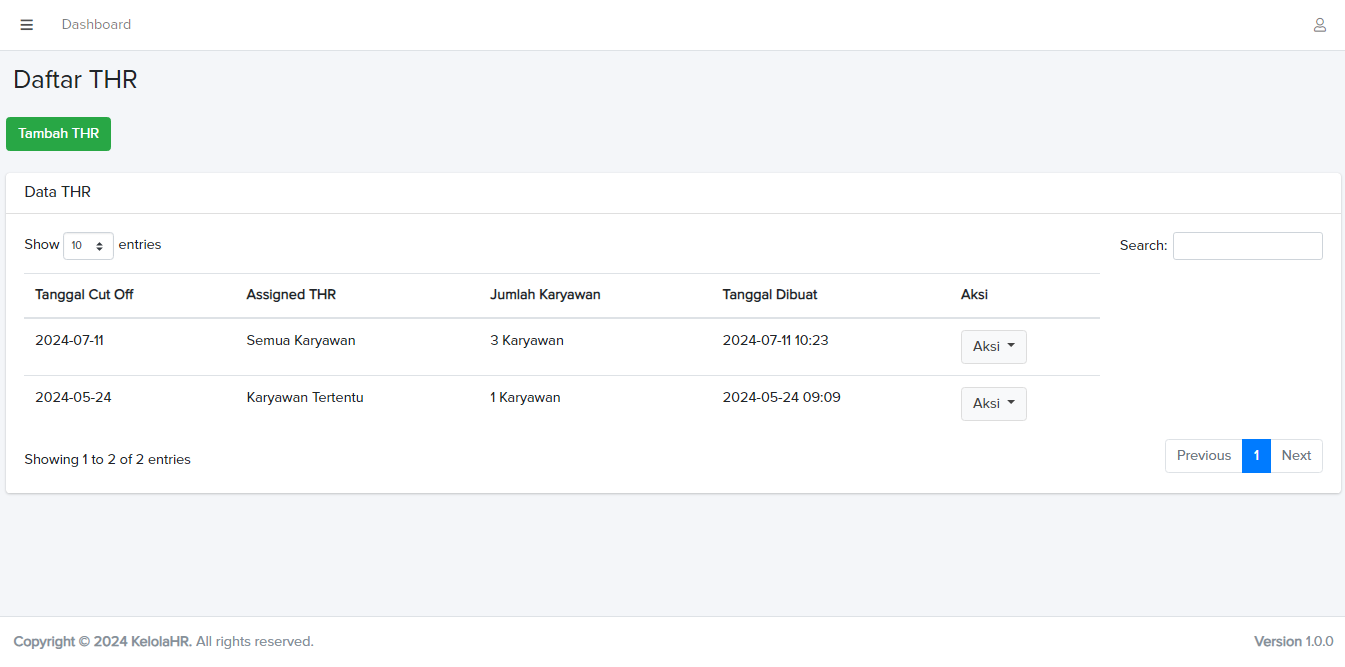
Task: Focus the Search input field
Action: point(1247,246)
